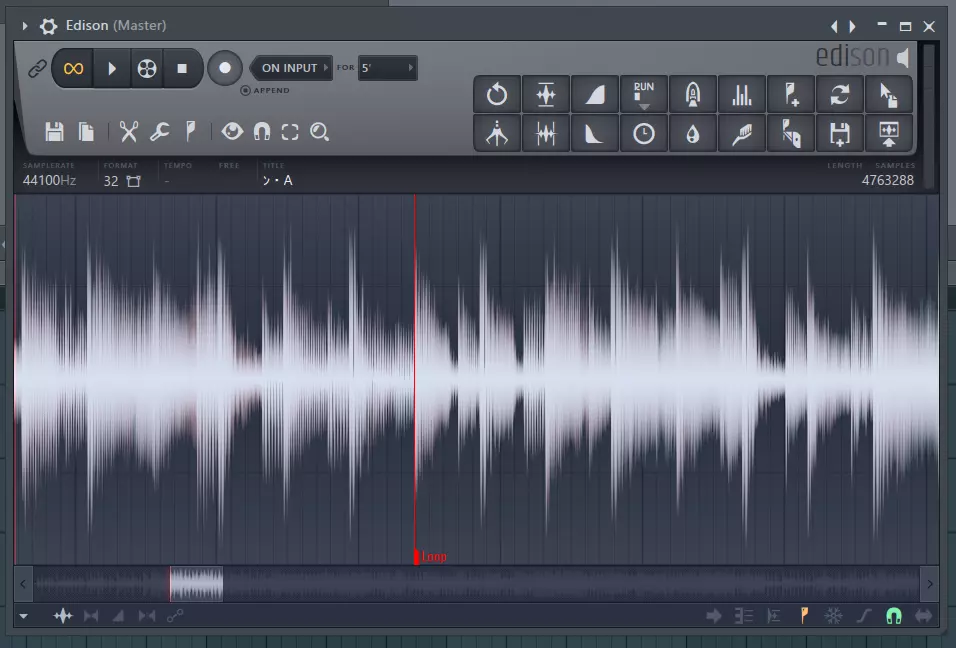Image resolution: width=956 pixels, height=648 pixels.
Task: Toggle the bottom bar list-lines icon
Action: pyautogui.click(x=744, y=616)
